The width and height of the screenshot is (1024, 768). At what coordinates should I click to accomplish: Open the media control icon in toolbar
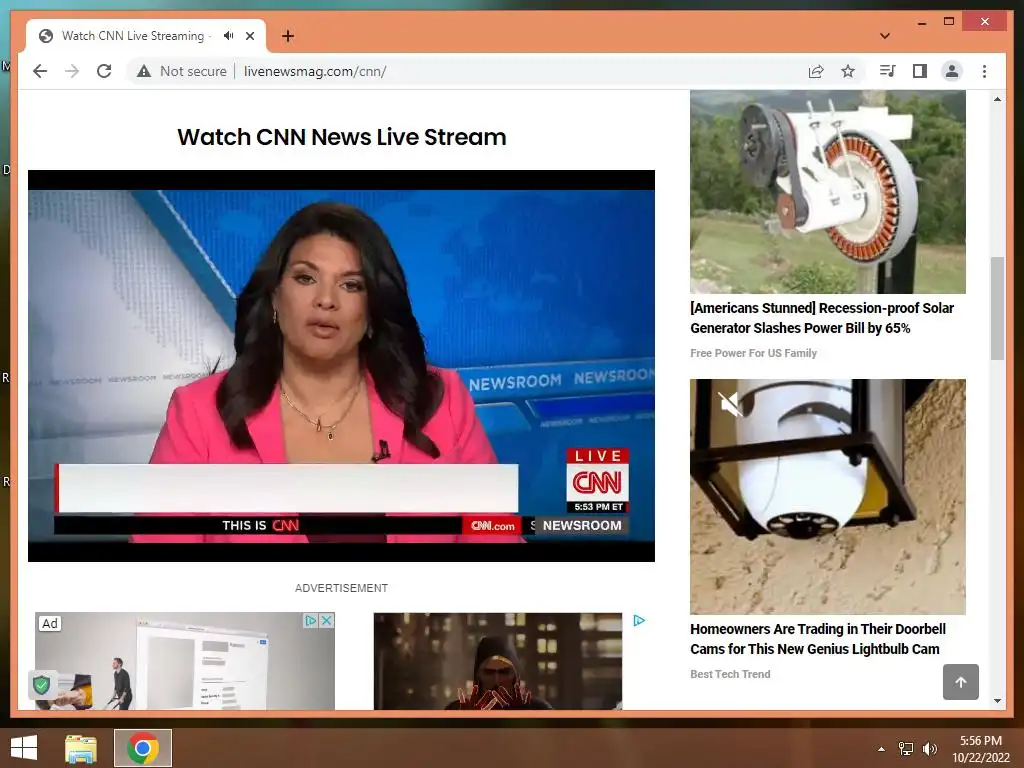887,71
